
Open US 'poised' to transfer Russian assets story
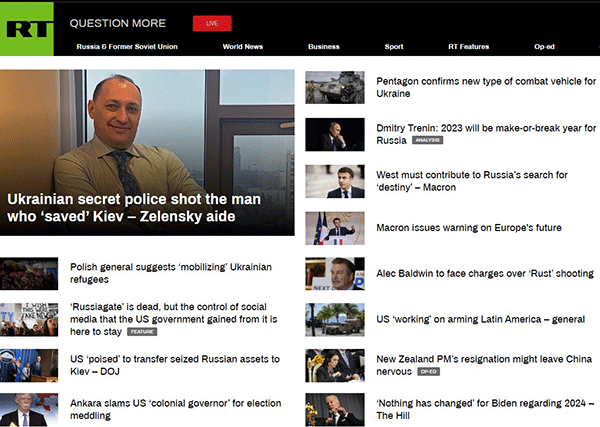tap(175, 365)
